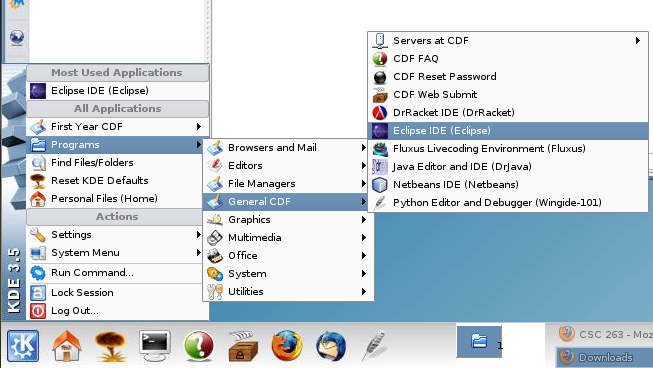Expand the First Year CDF submenu arrow
The image size is (653, 368).
point(199,127)
